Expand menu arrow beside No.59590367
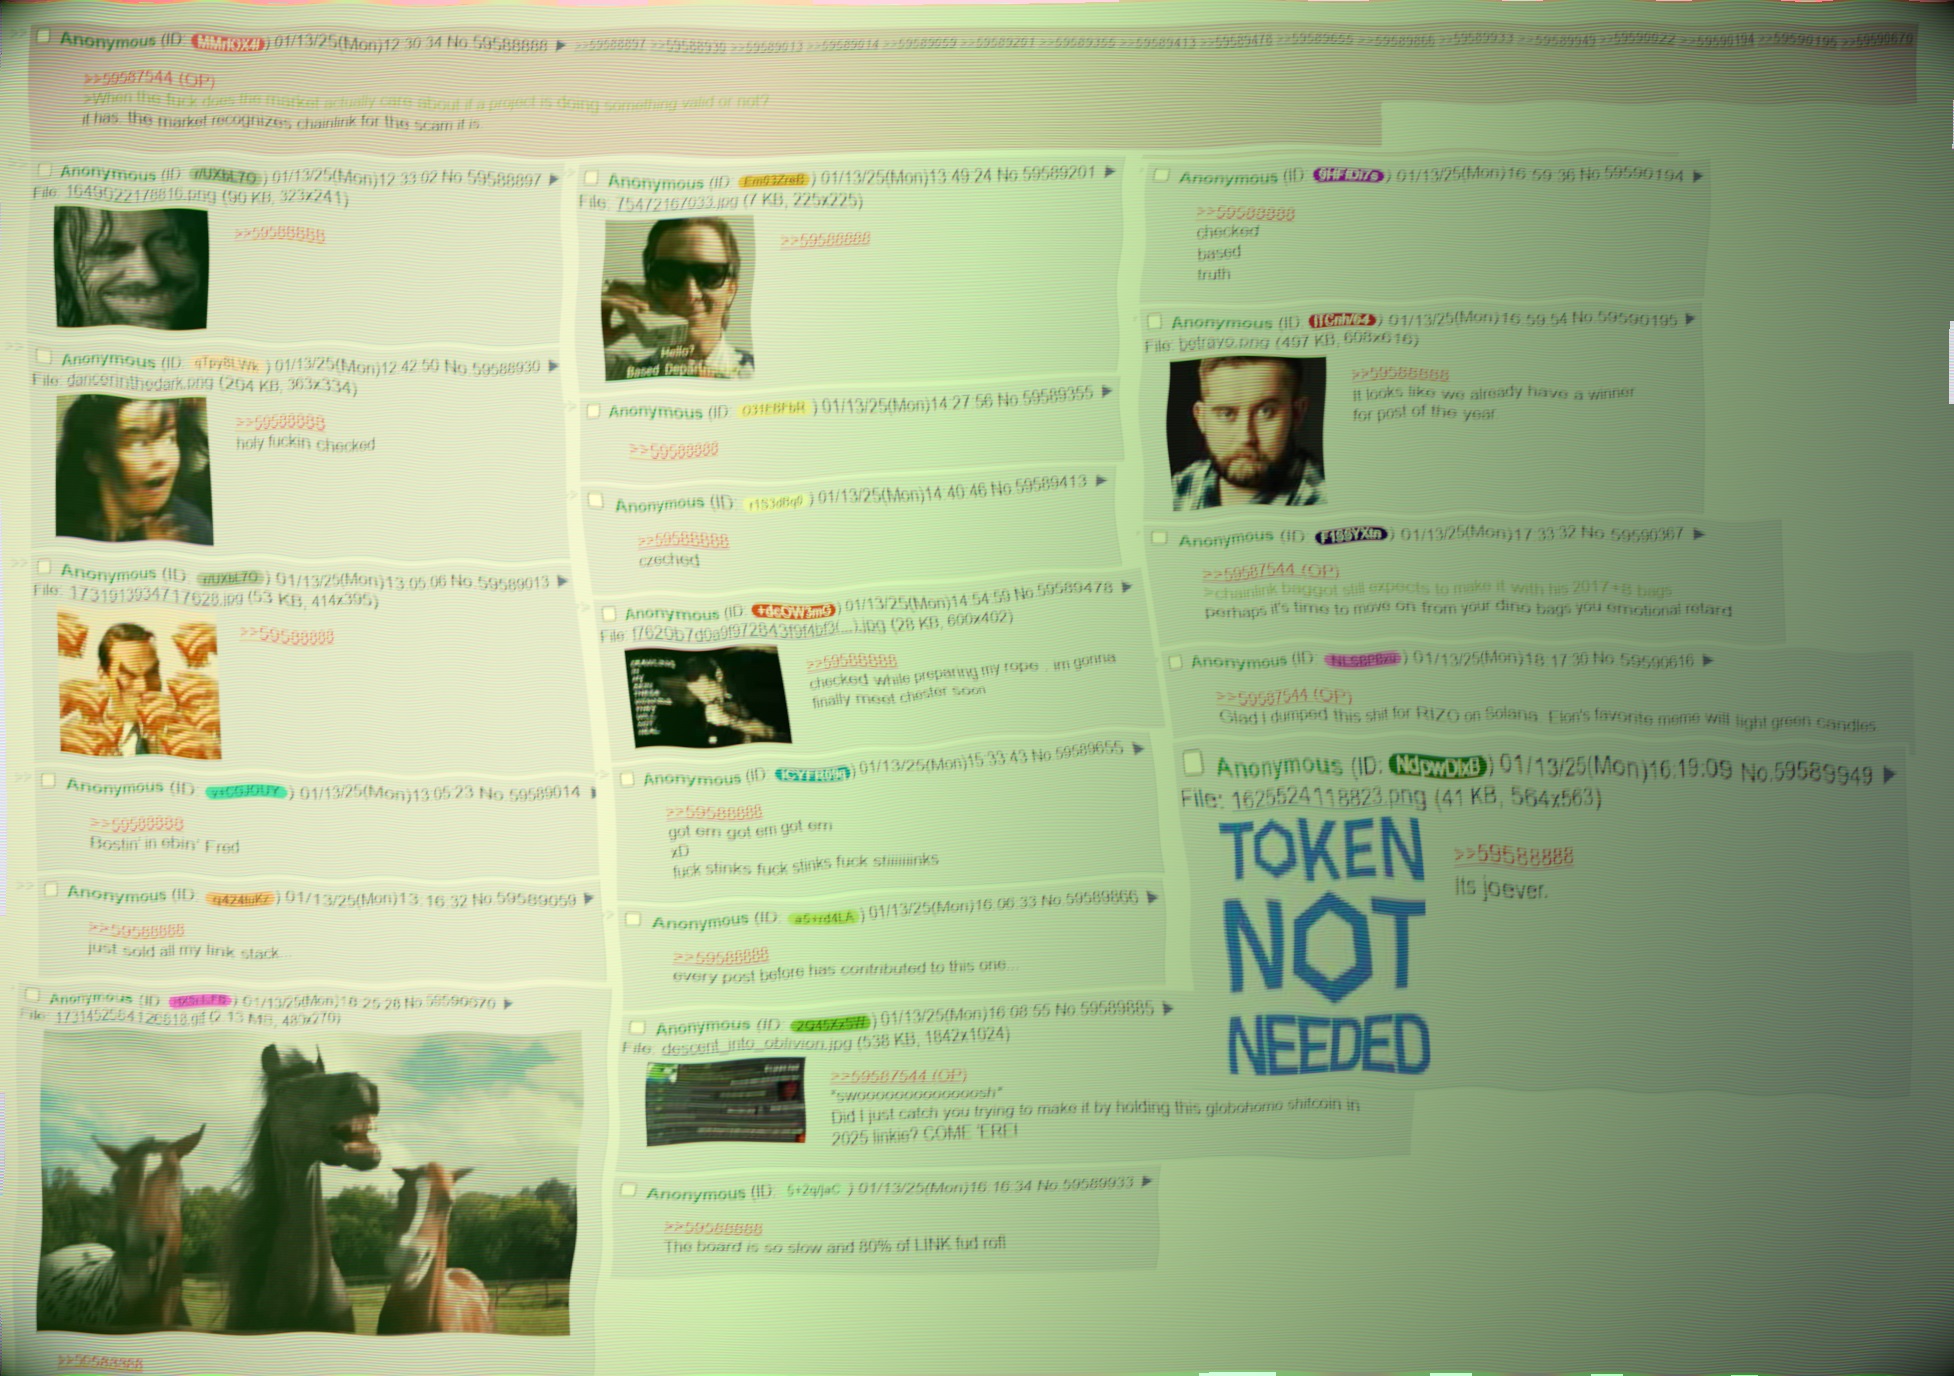This screenshot has height=1376, width=1954. coord(1697,534)
